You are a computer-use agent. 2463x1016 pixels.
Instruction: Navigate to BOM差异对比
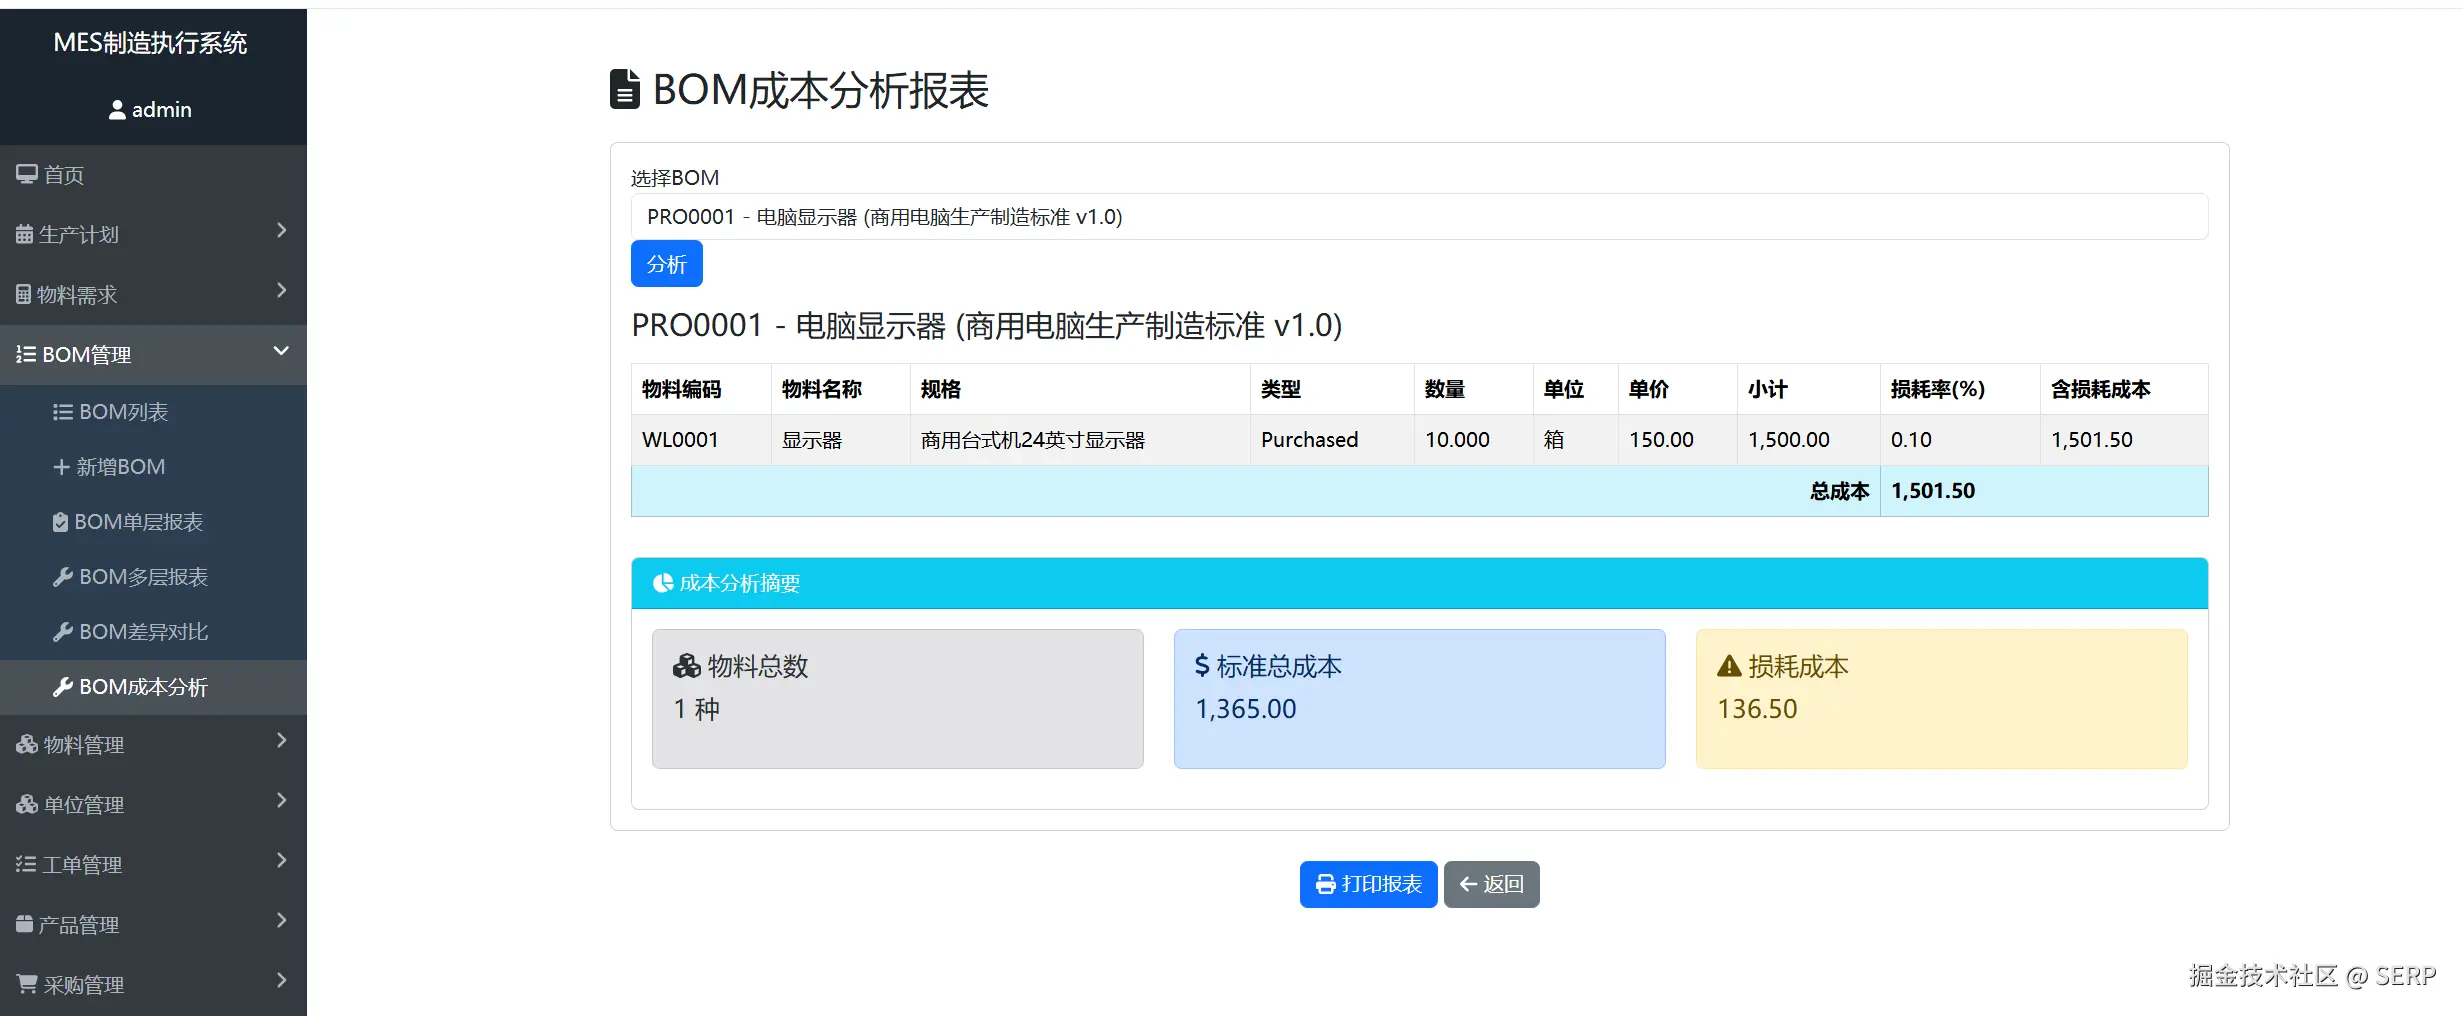coord(153,632)
